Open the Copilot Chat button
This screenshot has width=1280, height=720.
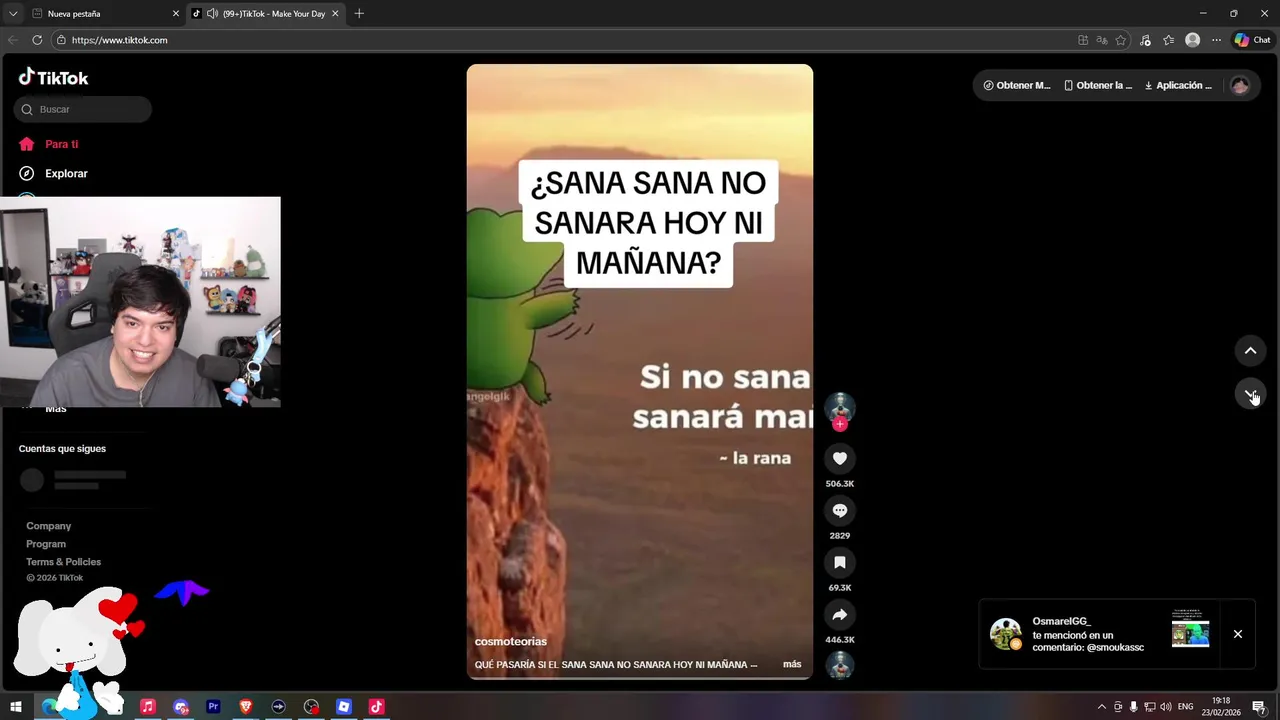[1252, 40]
